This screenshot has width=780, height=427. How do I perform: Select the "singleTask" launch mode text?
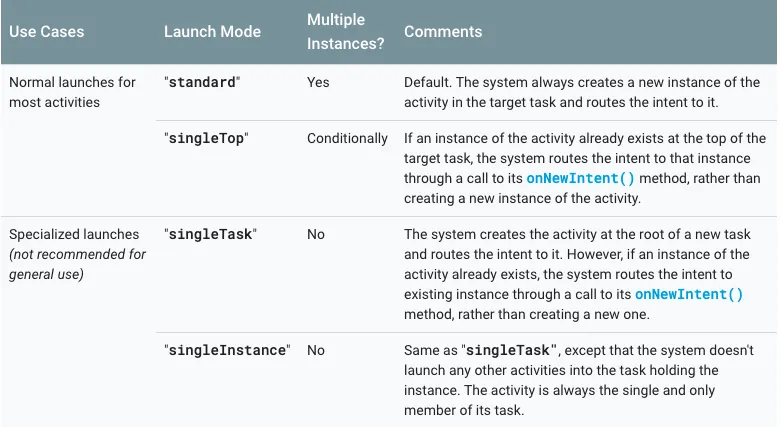tap(210, 234)
